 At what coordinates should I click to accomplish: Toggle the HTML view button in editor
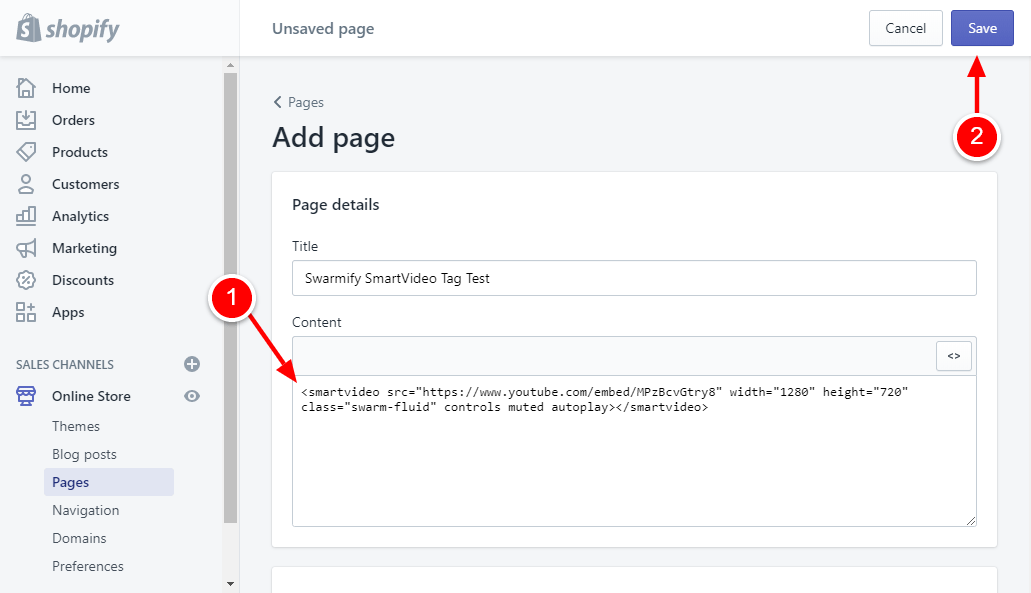[953, 356]
